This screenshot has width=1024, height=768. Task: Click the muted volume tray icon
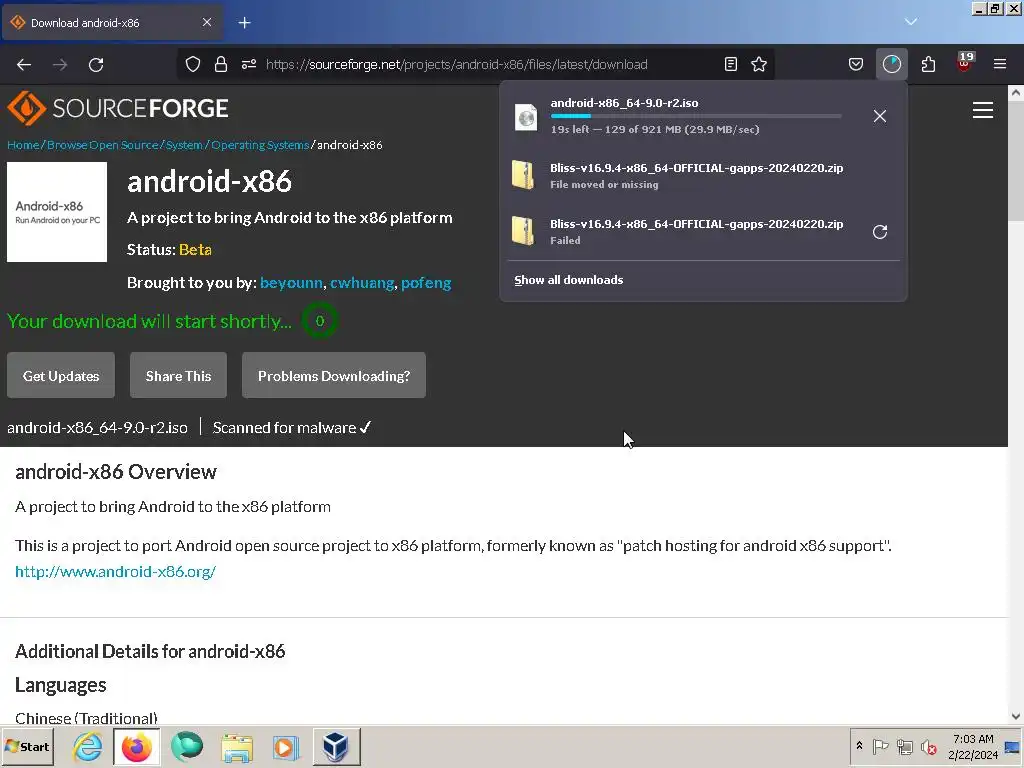point(929,746)
